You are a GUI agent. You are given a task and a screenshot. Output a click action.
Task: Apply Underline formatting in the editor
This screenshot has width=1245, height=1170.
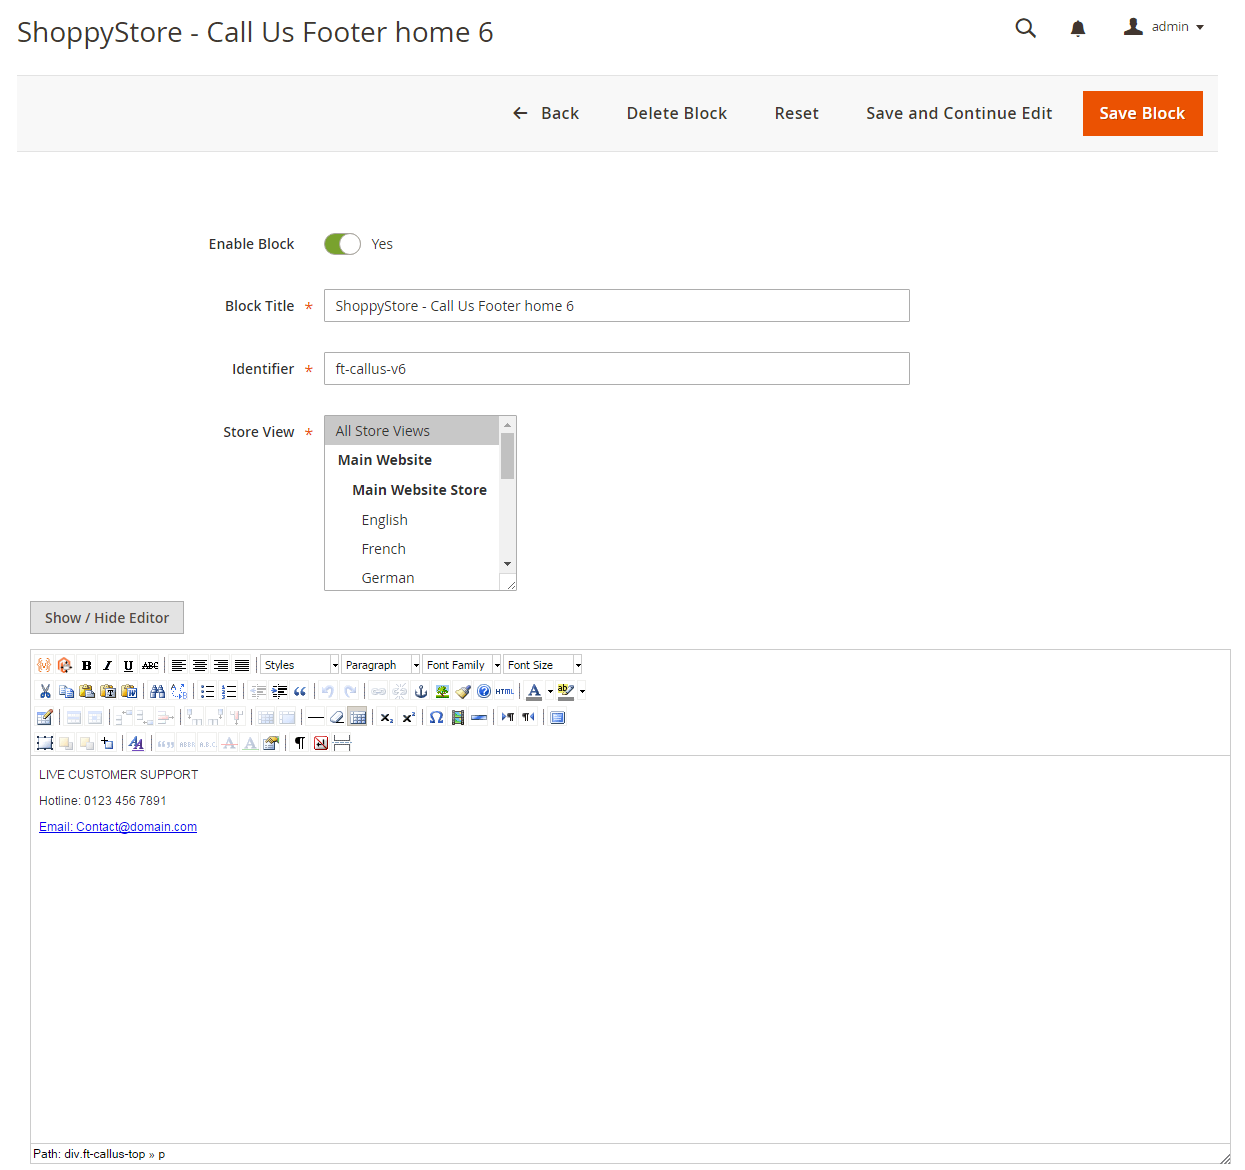pyautogui.click(x=128, y=665)
